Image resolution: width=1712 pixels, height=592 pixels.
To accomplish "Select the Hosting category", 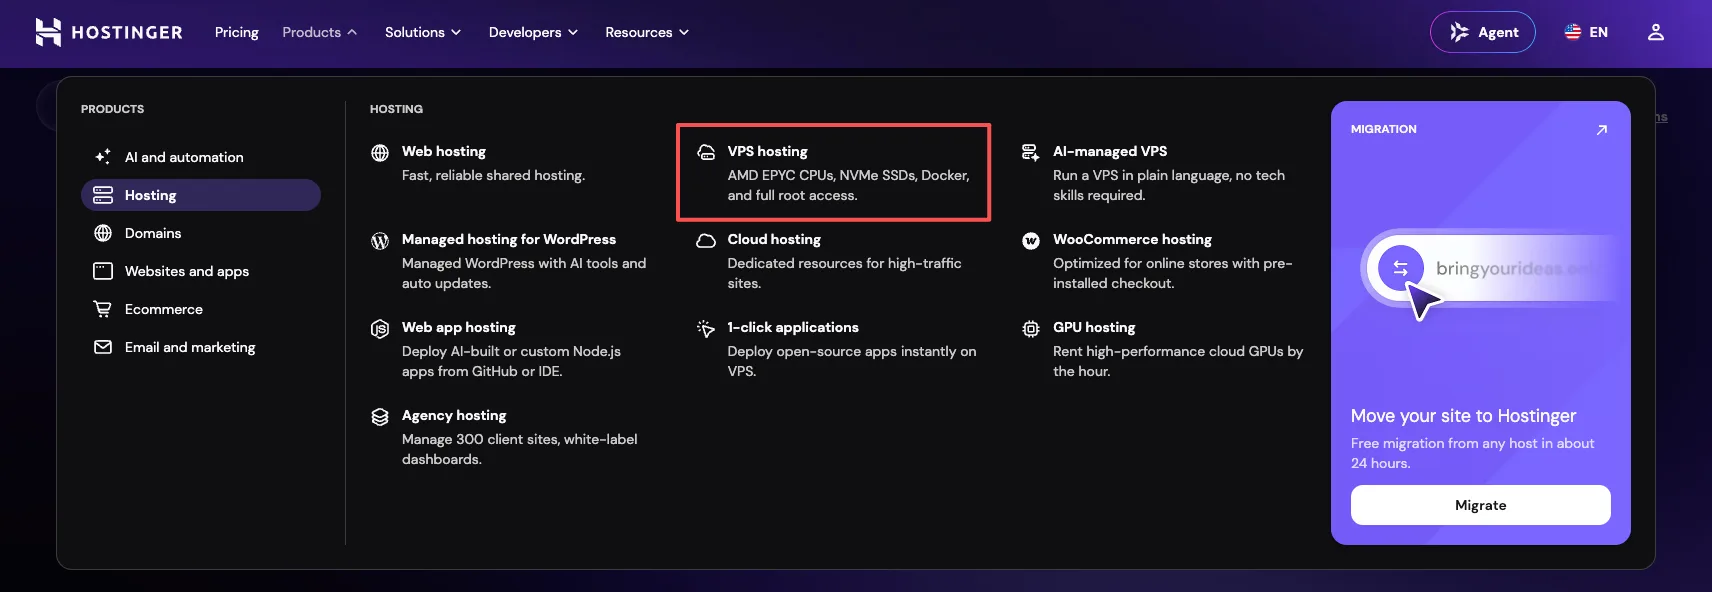I will (201, 195).
